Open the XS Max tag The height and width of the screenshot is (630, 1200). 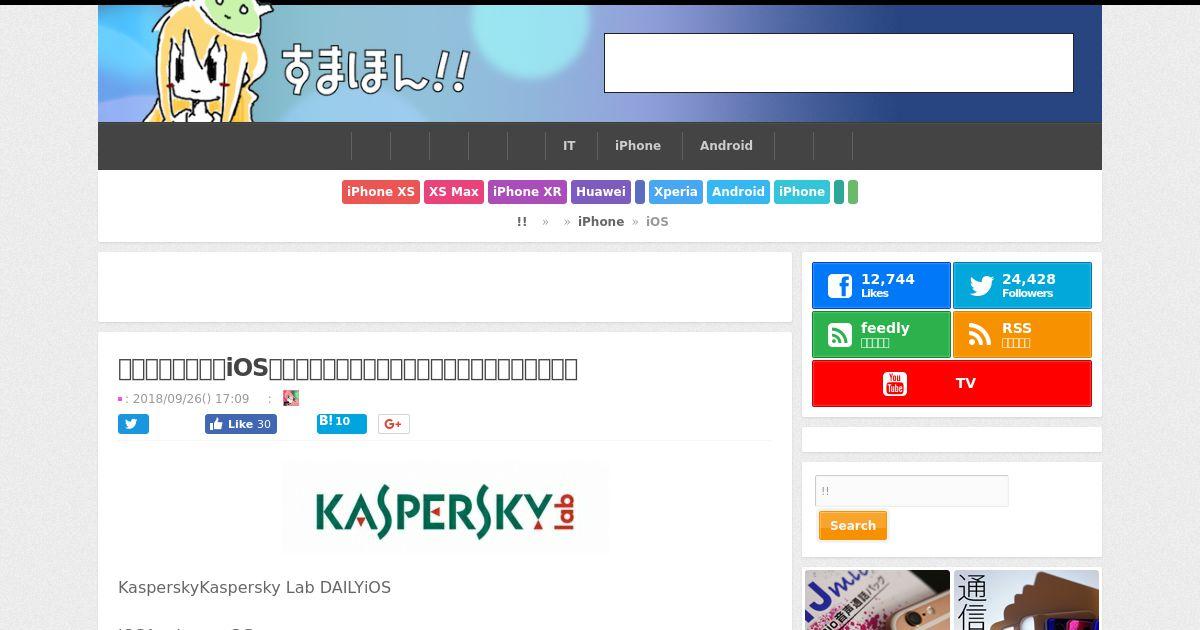pos(454,192)
